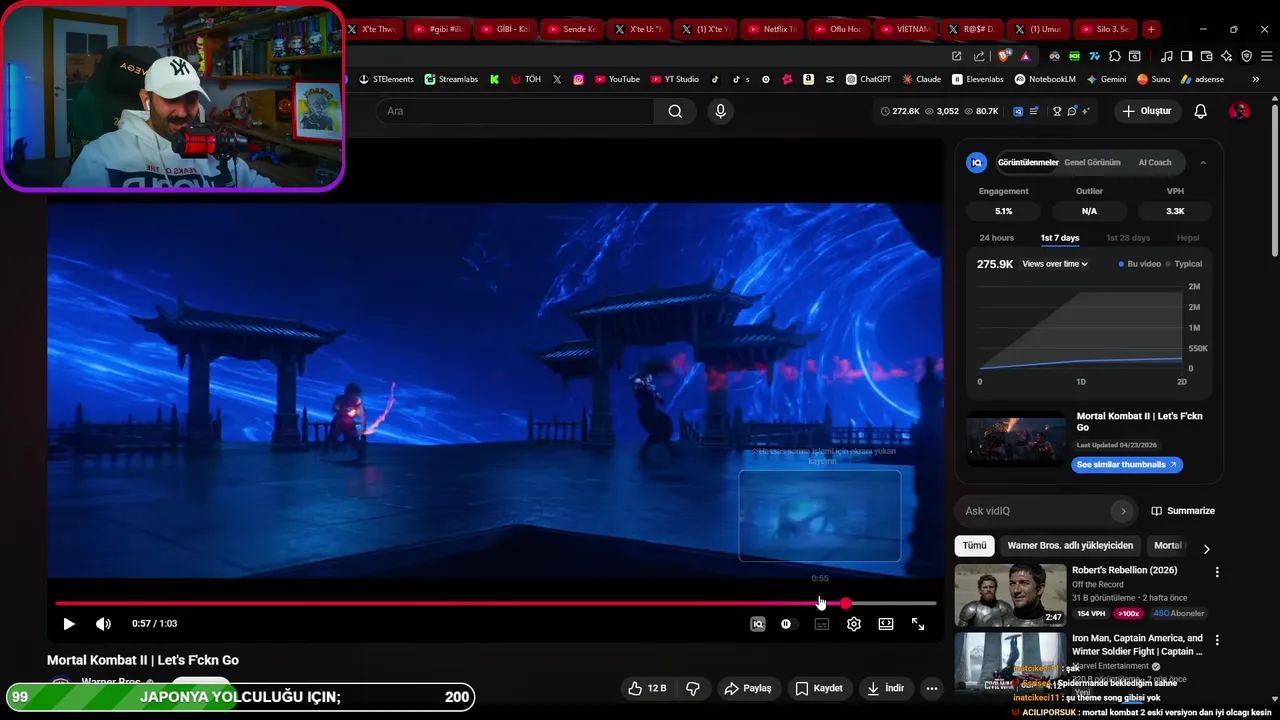Select the 24 hours time range
Screen dimensions: 1280x720
(x=996, y=238)
